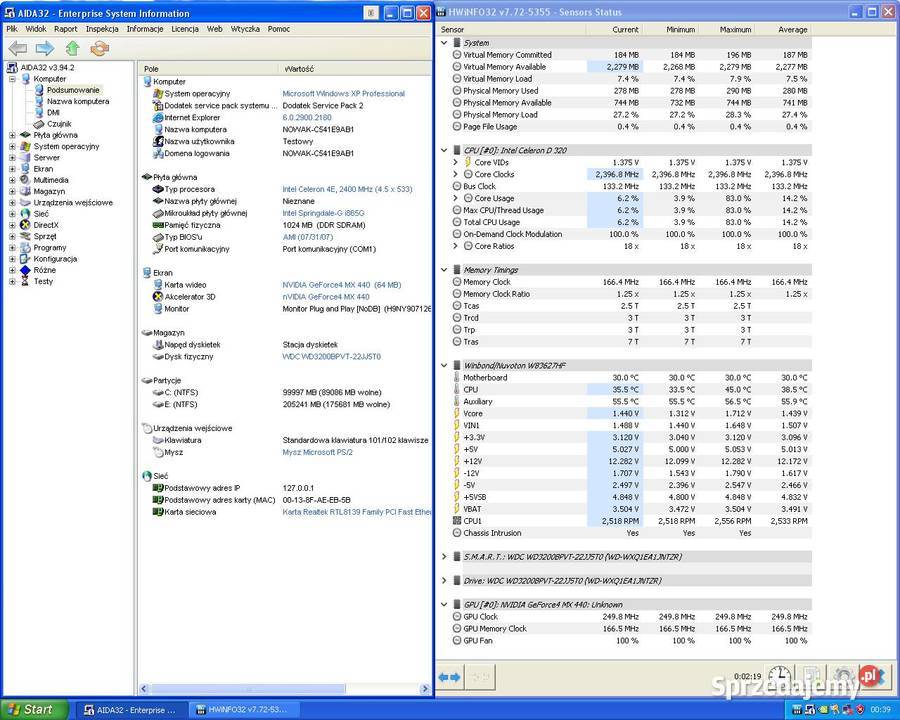Click the green up arrow in AIDA32 toolbar

pos(70,47)
